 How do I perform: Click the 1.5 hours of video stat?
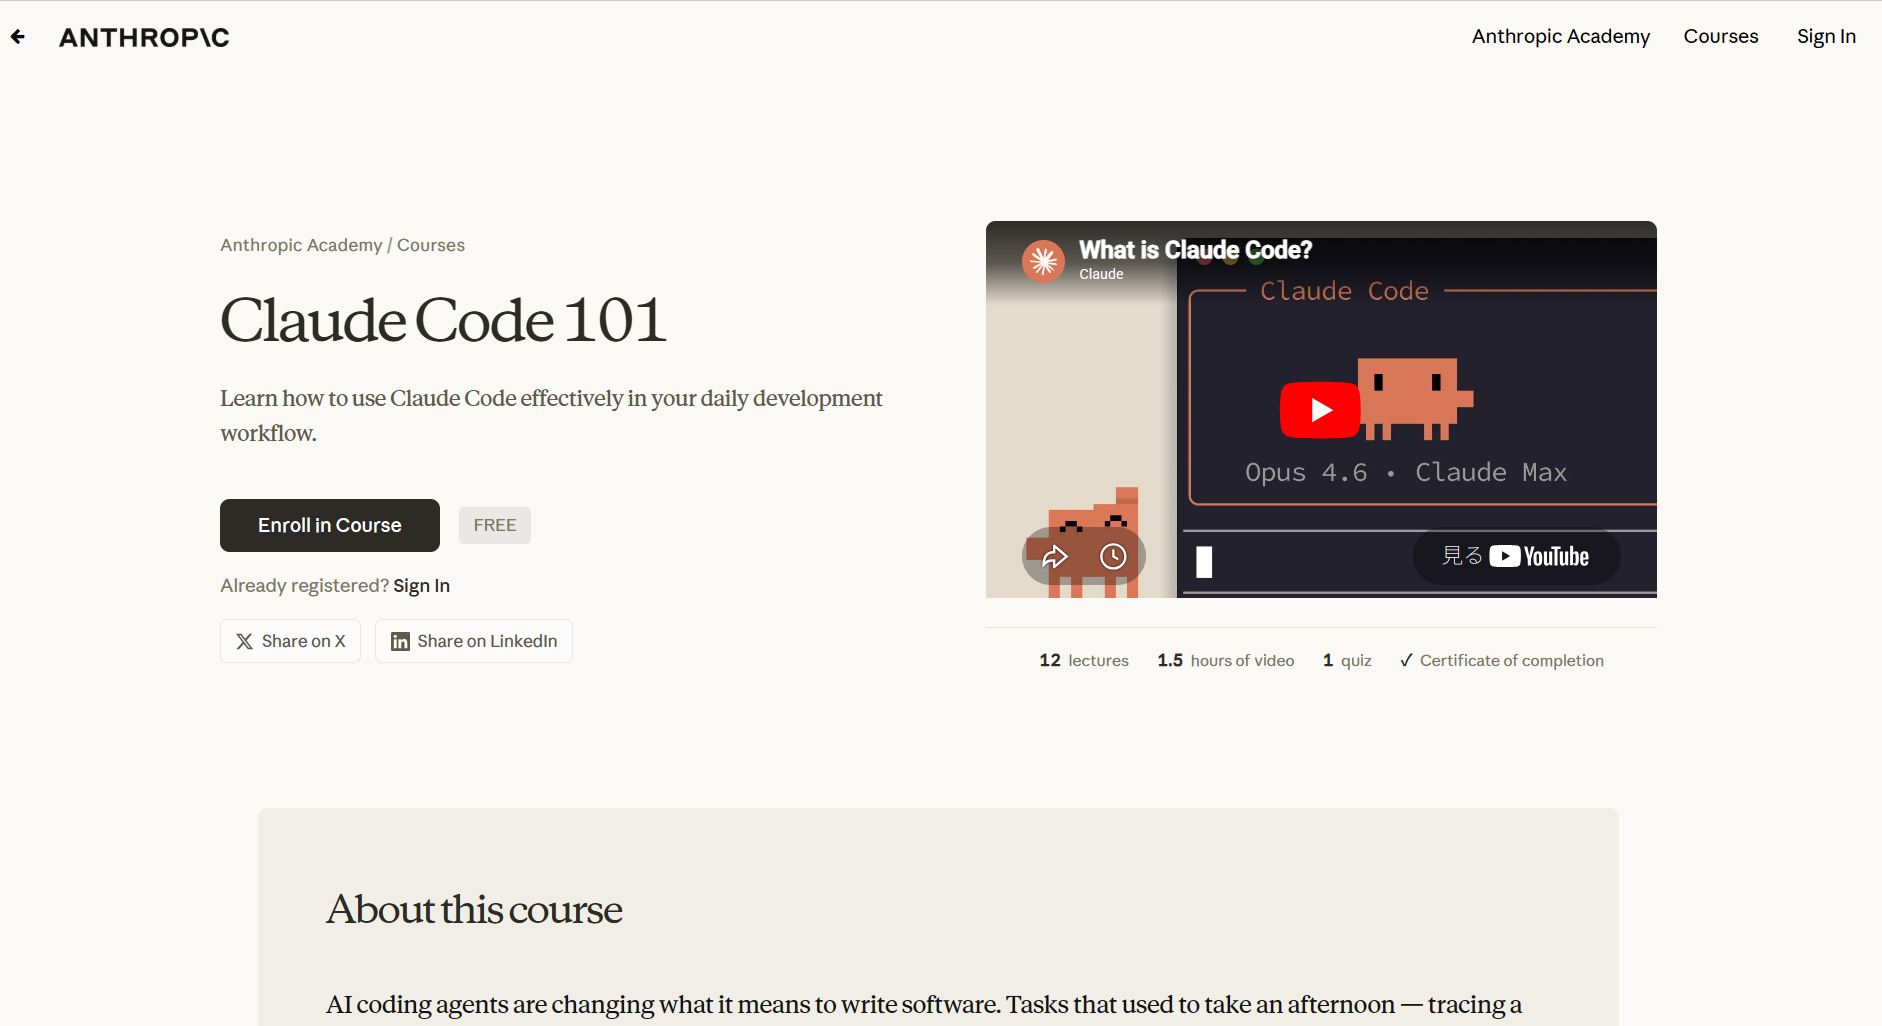[1226, 660]
